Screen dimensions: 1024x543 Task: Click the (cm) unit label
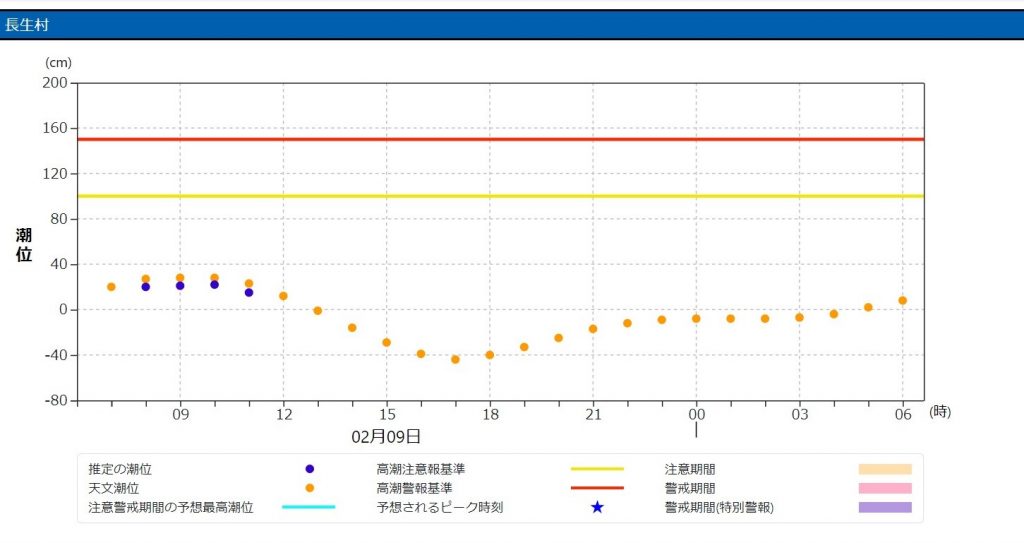point(58,63)
